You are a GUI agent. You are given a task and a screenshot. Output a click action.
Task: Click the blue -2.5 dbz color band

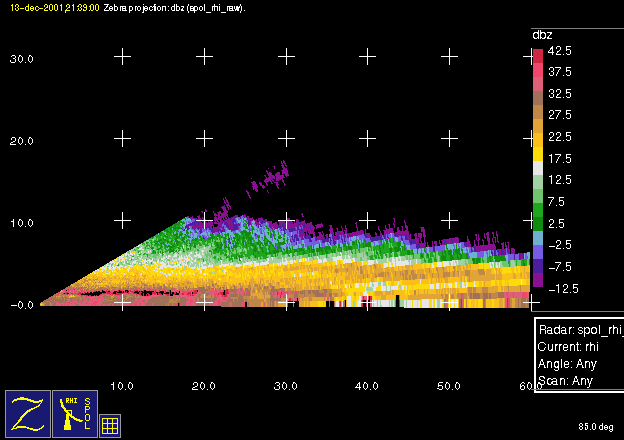[537, 243]
